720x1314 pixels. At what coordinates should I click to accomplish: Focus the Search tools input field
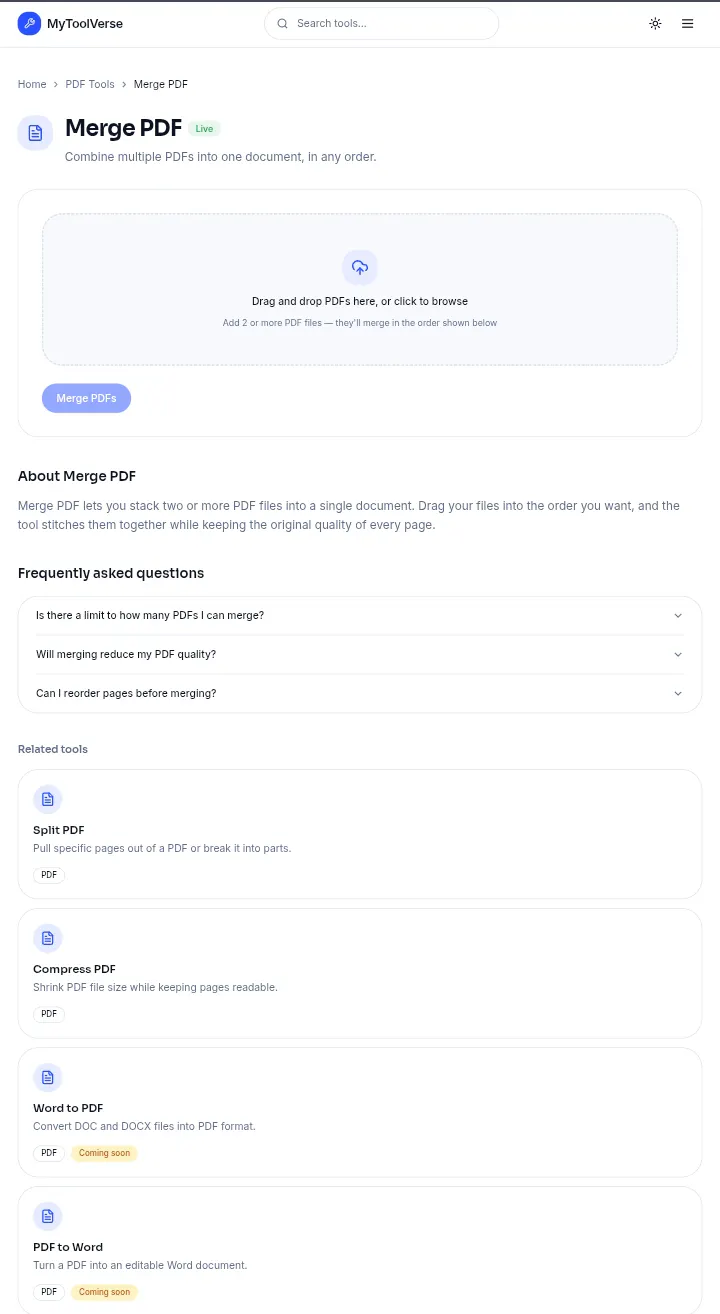(x=381, y=24)
